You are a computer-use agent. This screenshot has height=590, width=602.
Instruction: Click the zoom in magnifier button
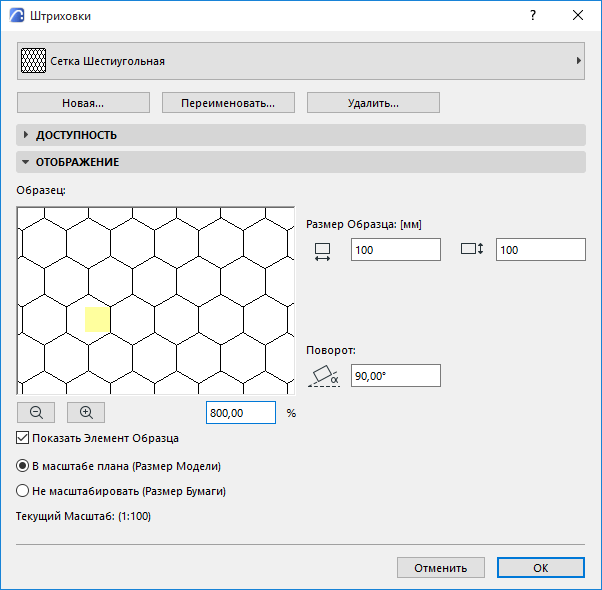point(86,412)
